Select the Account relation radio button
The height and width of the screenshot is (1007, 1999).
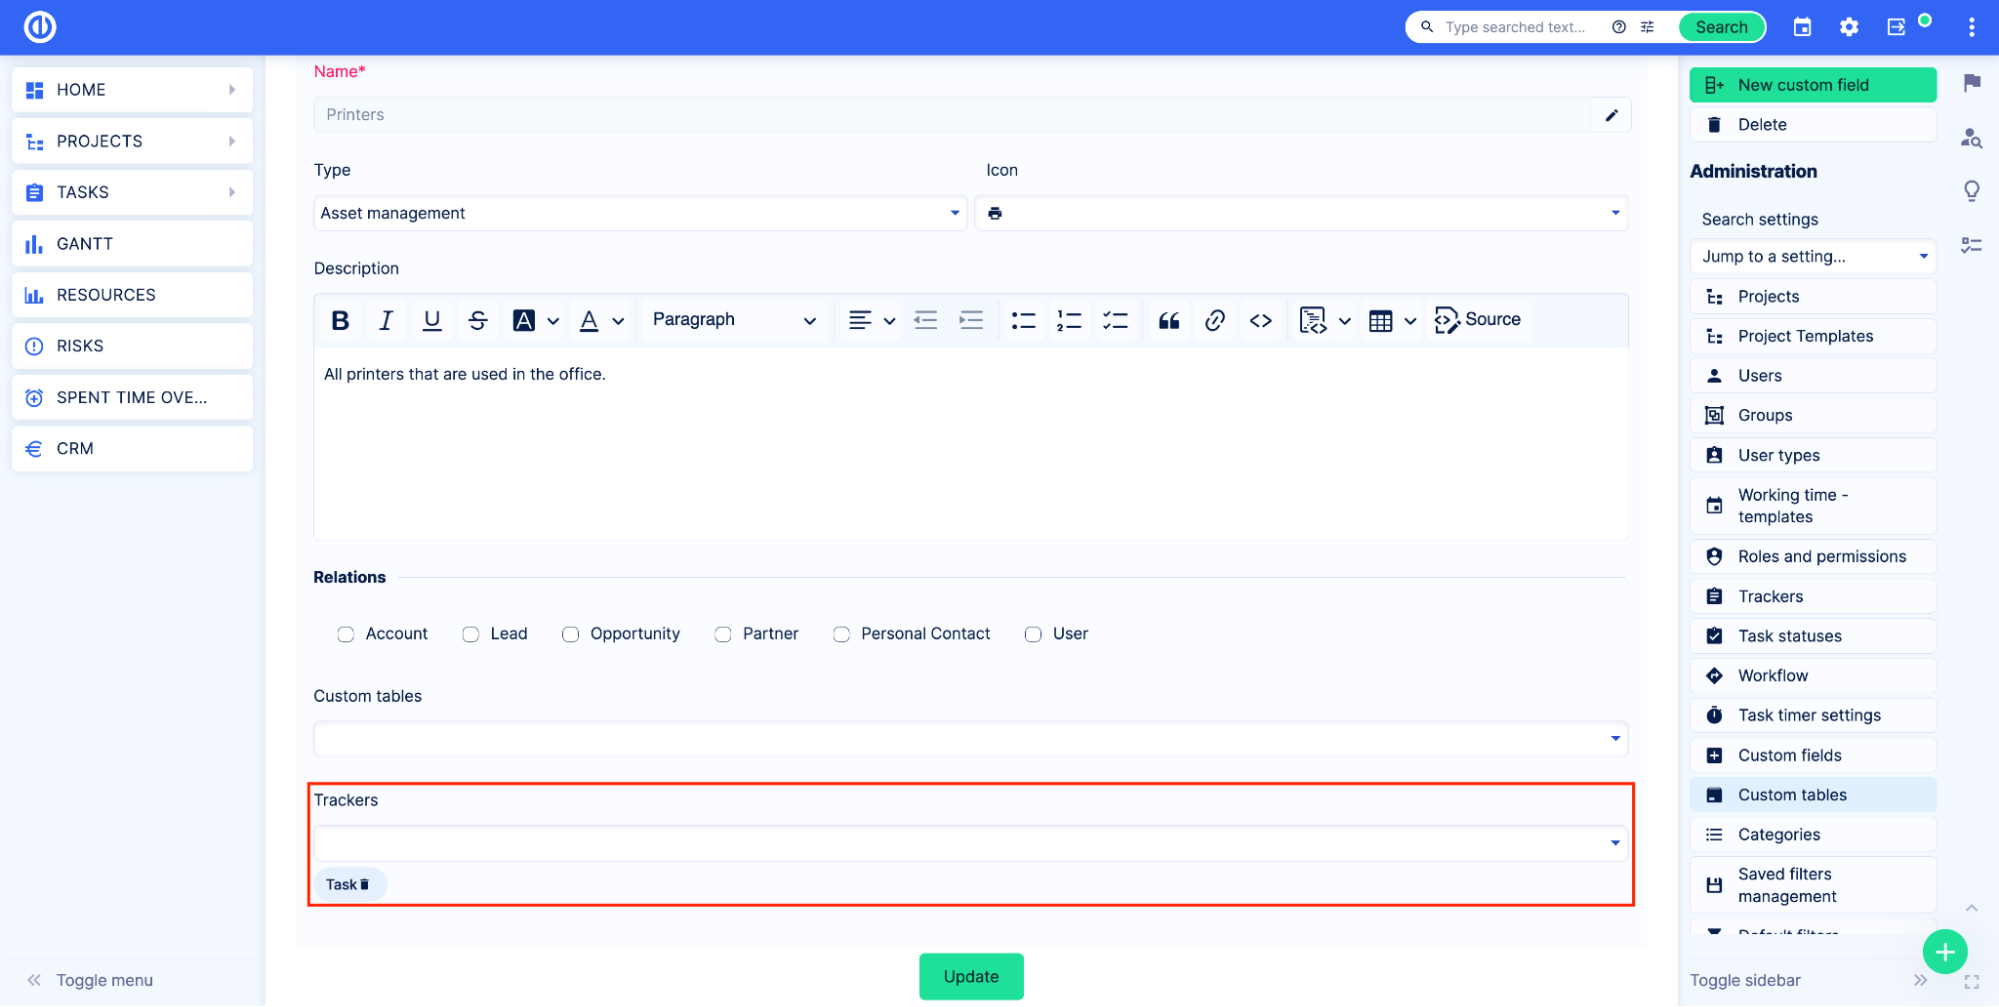point(345,634)
